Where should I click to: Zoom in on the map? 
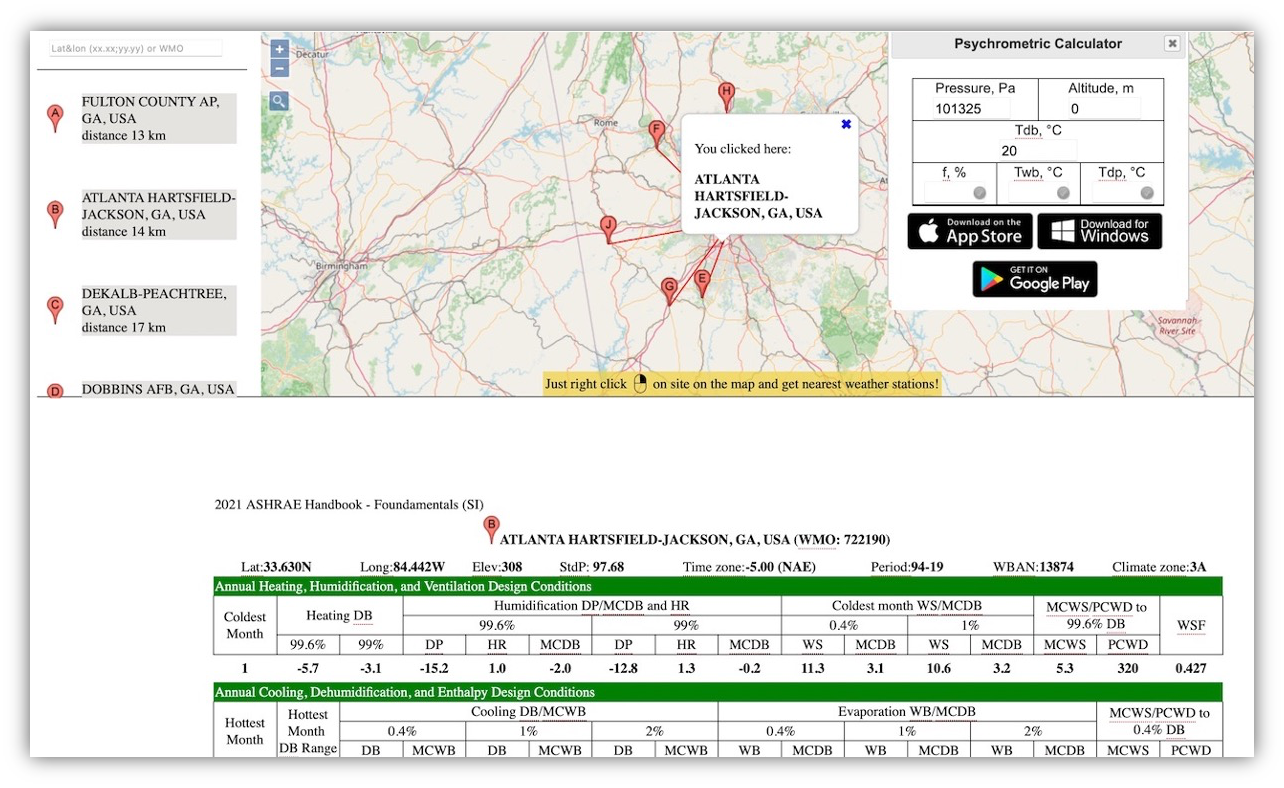(x=279, y=49)
